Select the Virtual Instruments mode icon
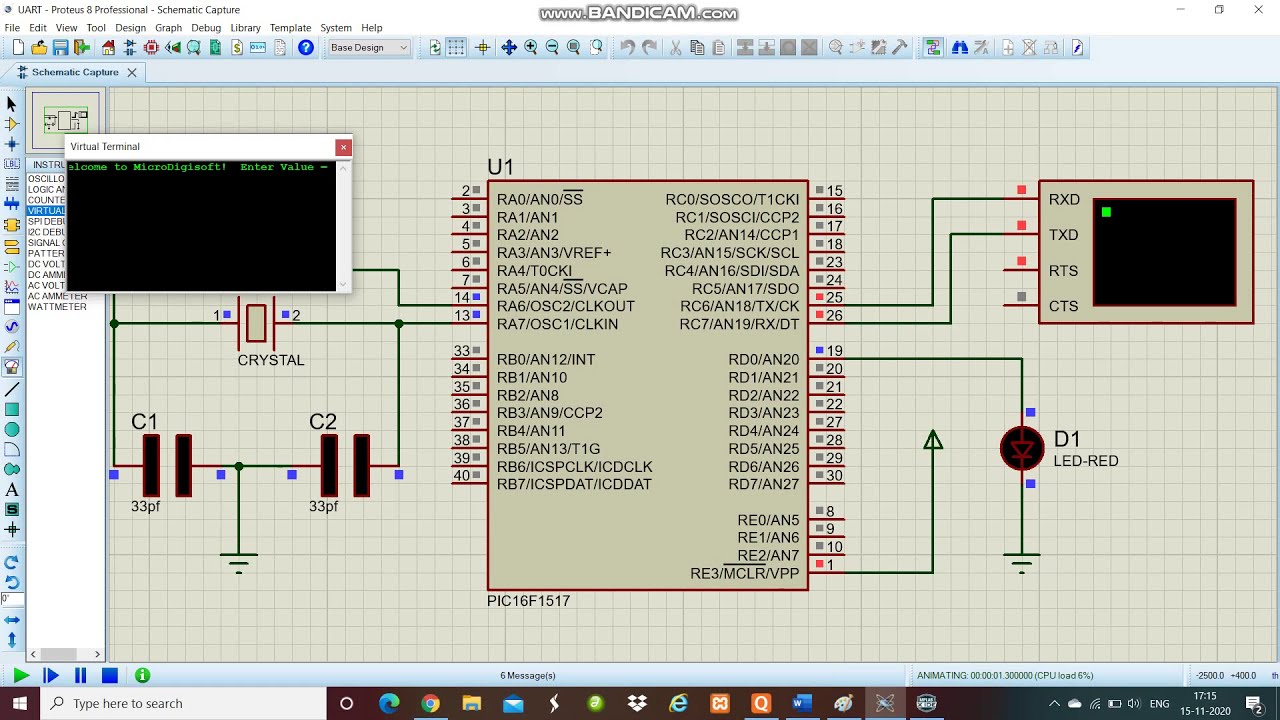The width and height of the screenshot is (1280, 720). (12, 367)
